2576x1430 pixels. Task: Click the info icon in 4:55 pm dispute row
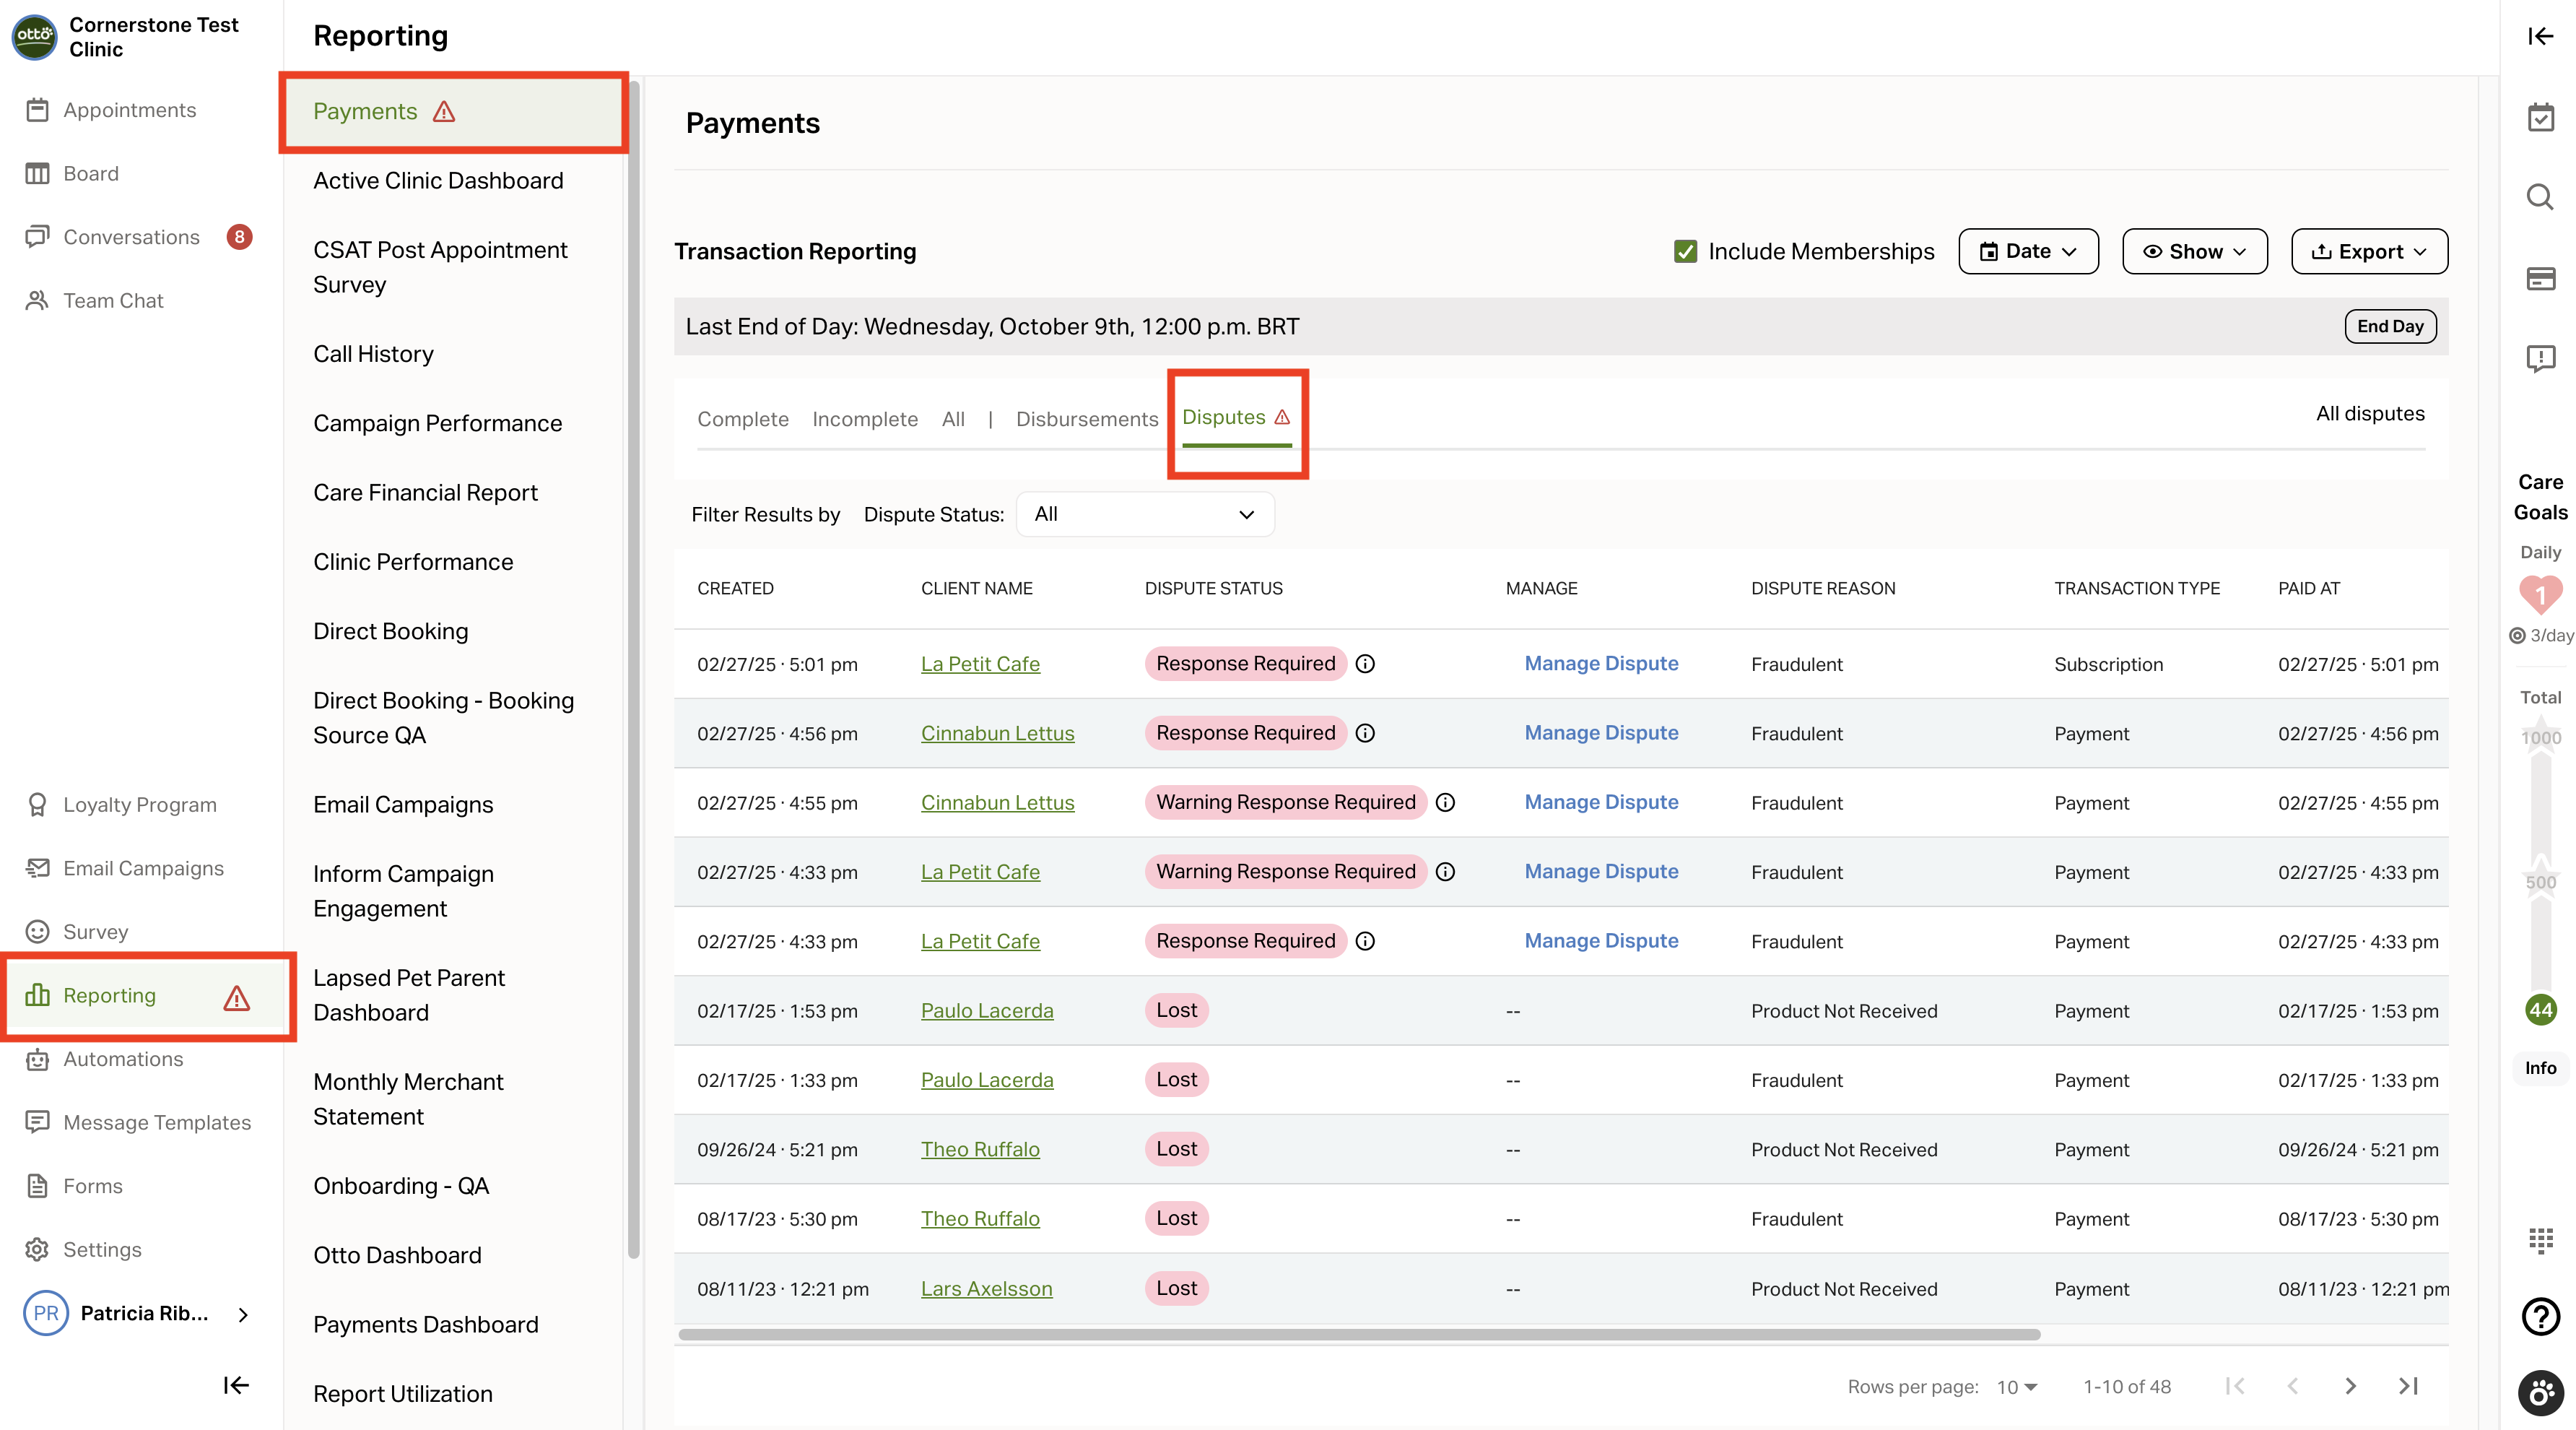[1445, 802]
